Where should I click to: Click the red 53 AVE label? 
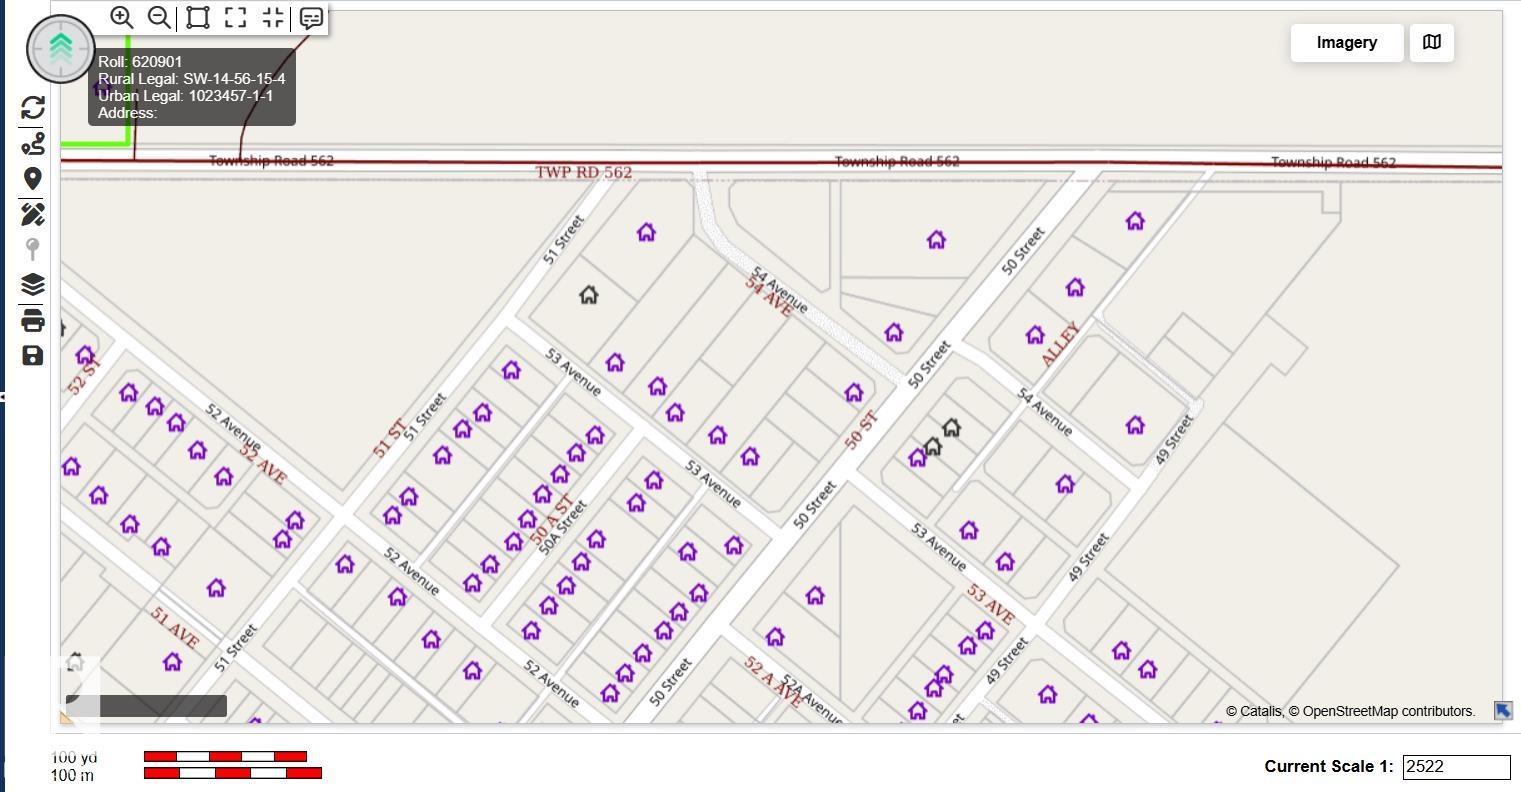coord(991,605)
